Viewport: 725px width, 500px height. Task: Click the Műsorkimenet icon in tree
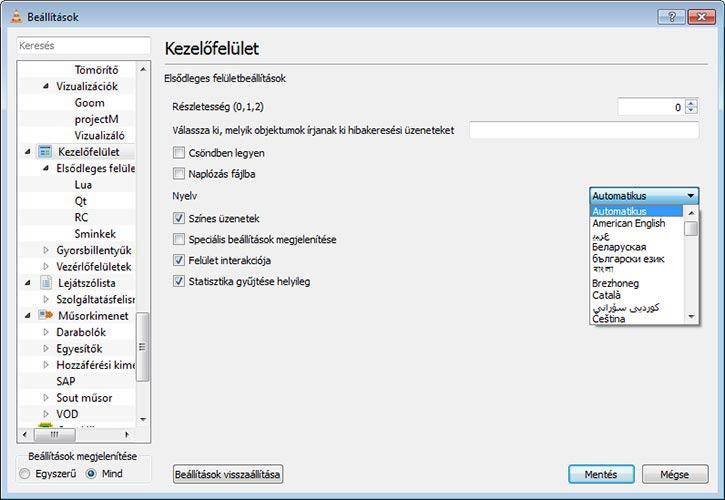pos(44,315)
